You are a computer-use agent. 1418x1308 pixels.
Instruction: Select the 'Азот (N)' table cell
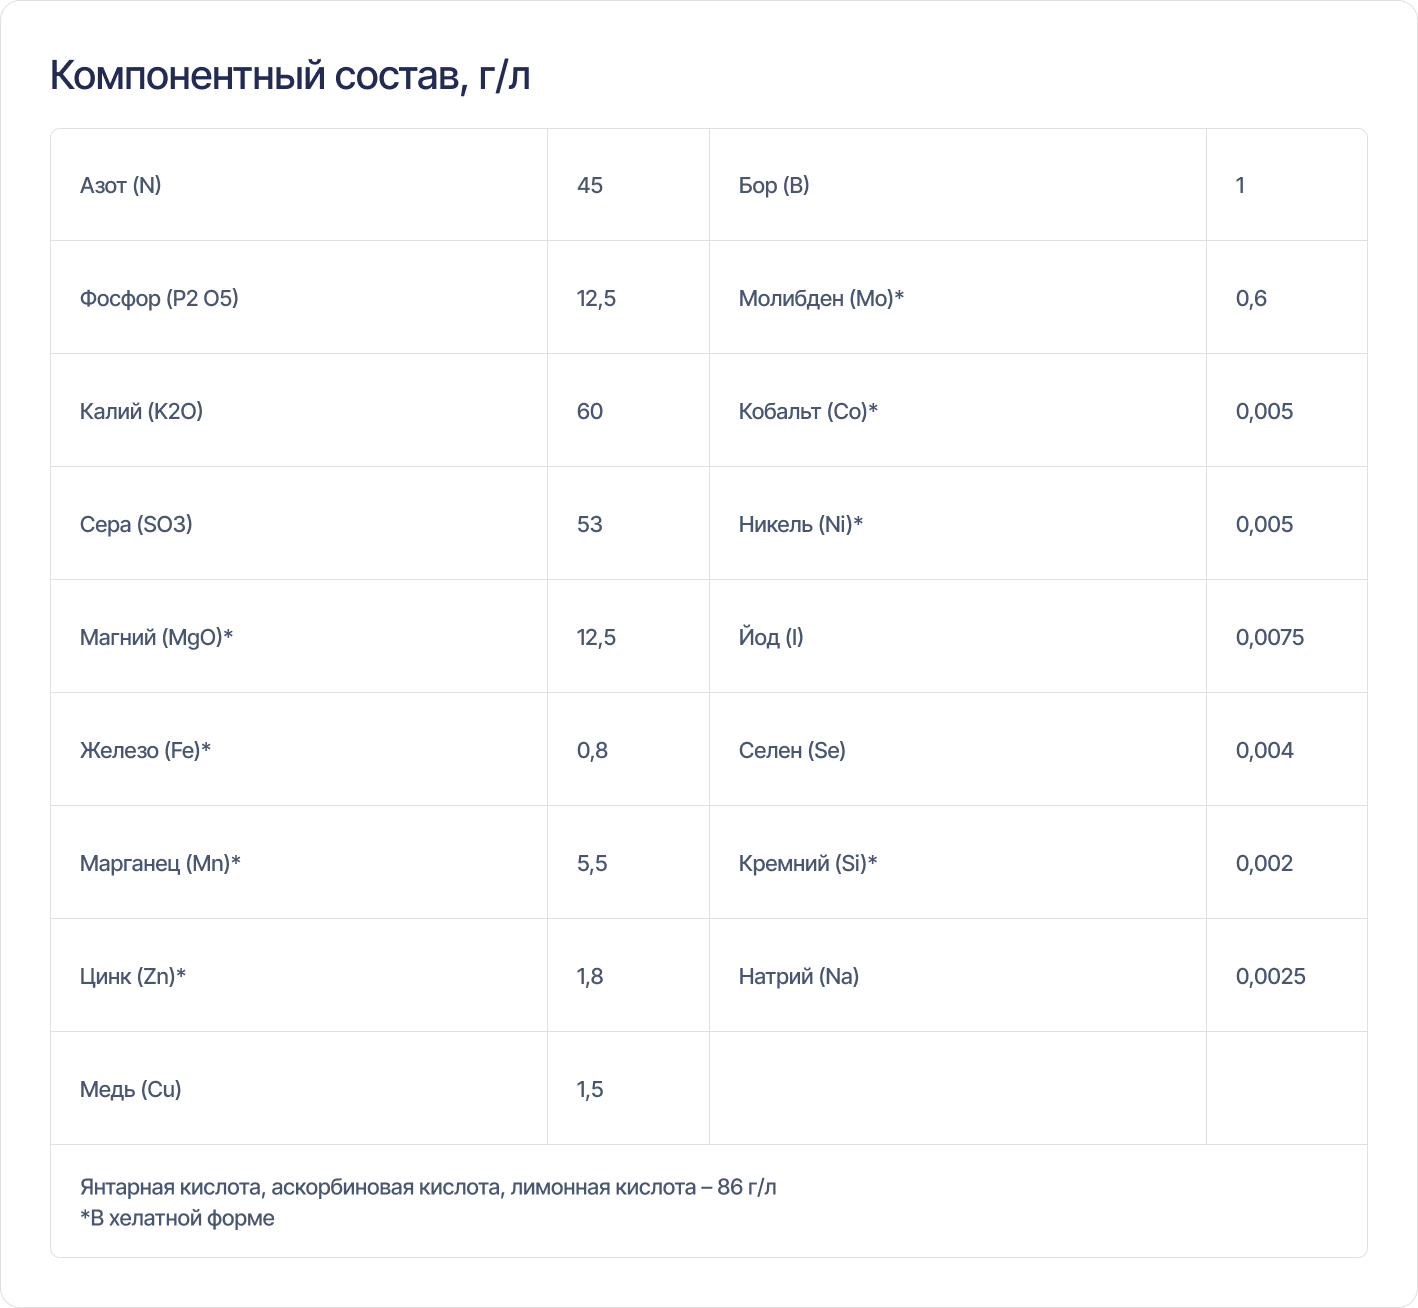tap(299, 185)
